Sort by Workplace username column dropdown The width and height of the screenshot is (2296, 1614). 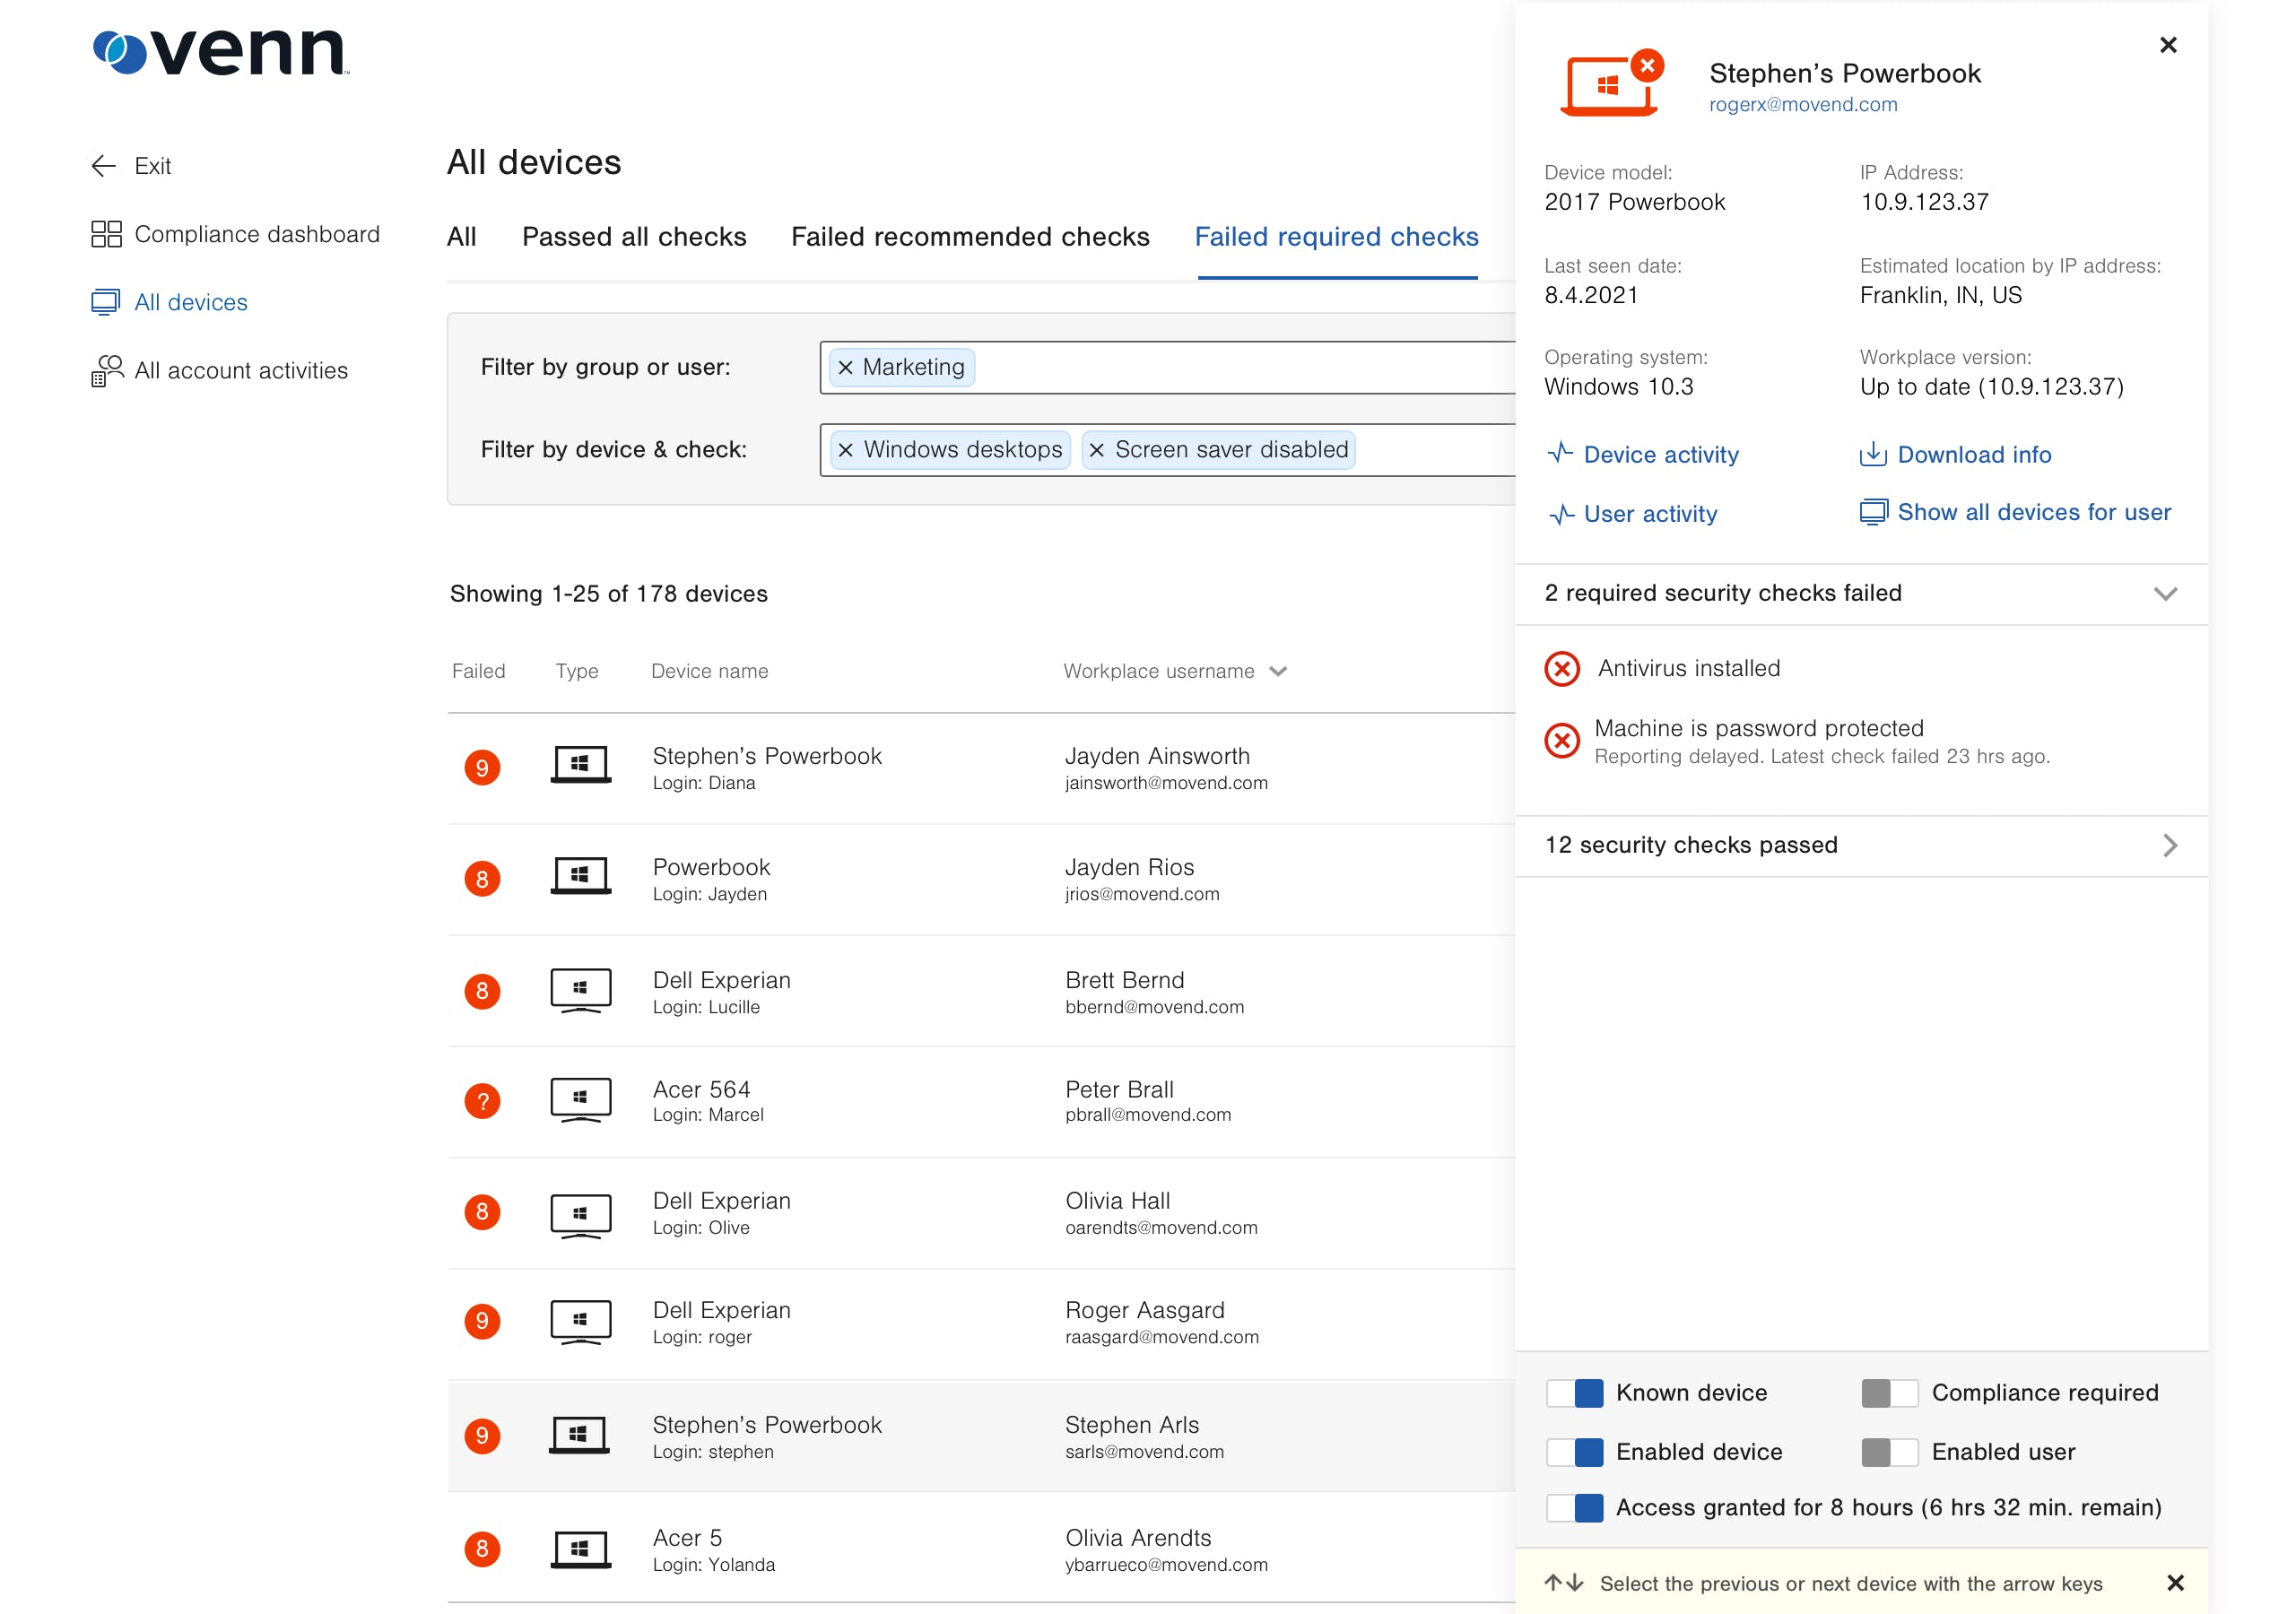coord(1278,672)
